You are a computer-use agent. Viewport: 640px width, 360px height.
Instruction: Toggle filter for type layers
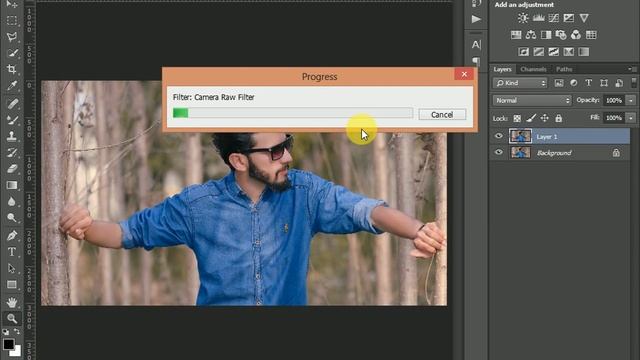589,83
